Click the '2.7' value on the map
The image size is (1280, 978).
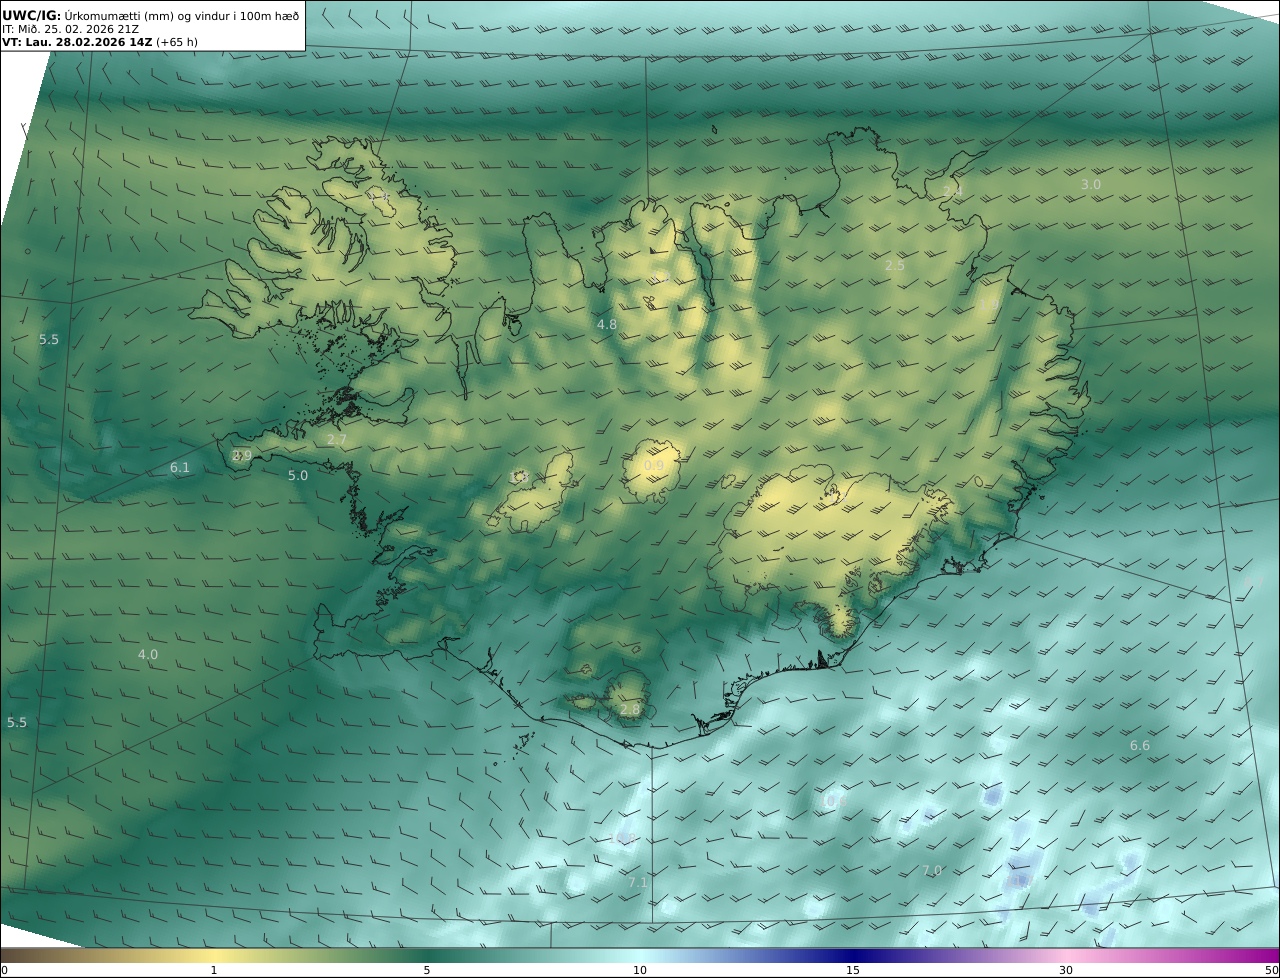pyautogui.click(x=337, y=440)
